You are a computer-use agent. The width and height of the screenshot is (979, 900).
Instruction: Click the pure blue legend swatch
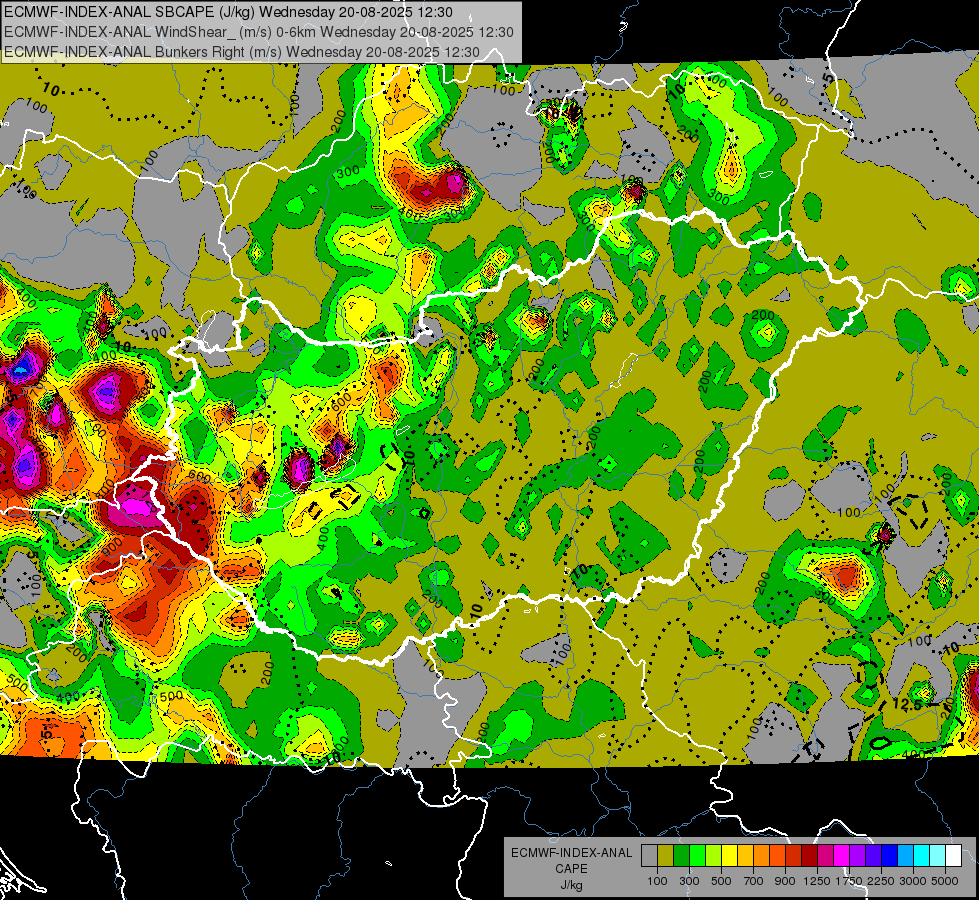pyautogui.click(x=890, y=855)
